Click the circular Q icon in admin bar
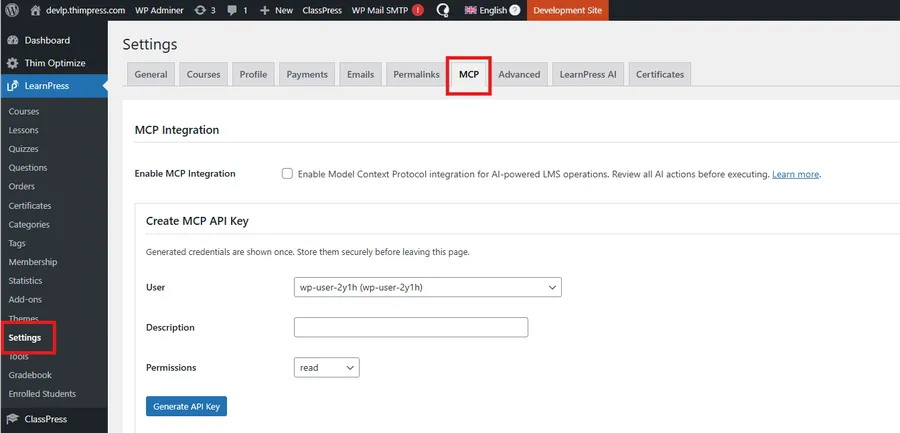900x433 pixels. coord(443,10)
